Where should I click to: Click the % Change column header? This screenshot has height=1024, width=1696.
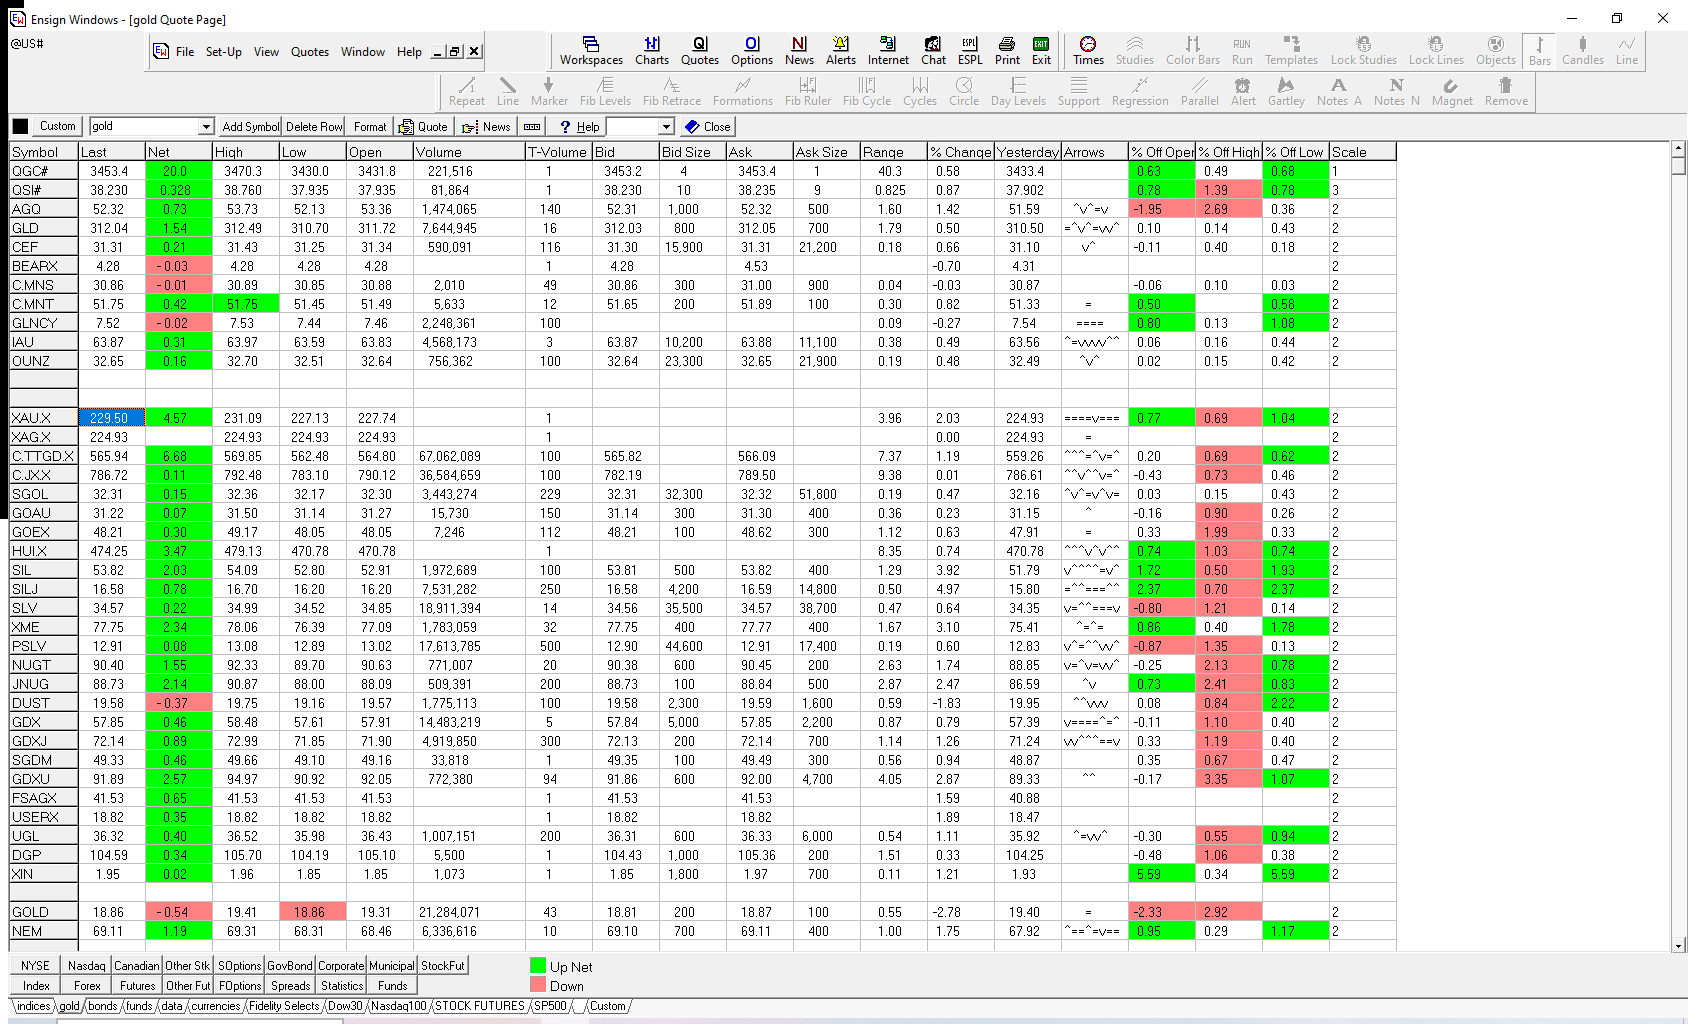pos(960,152)
